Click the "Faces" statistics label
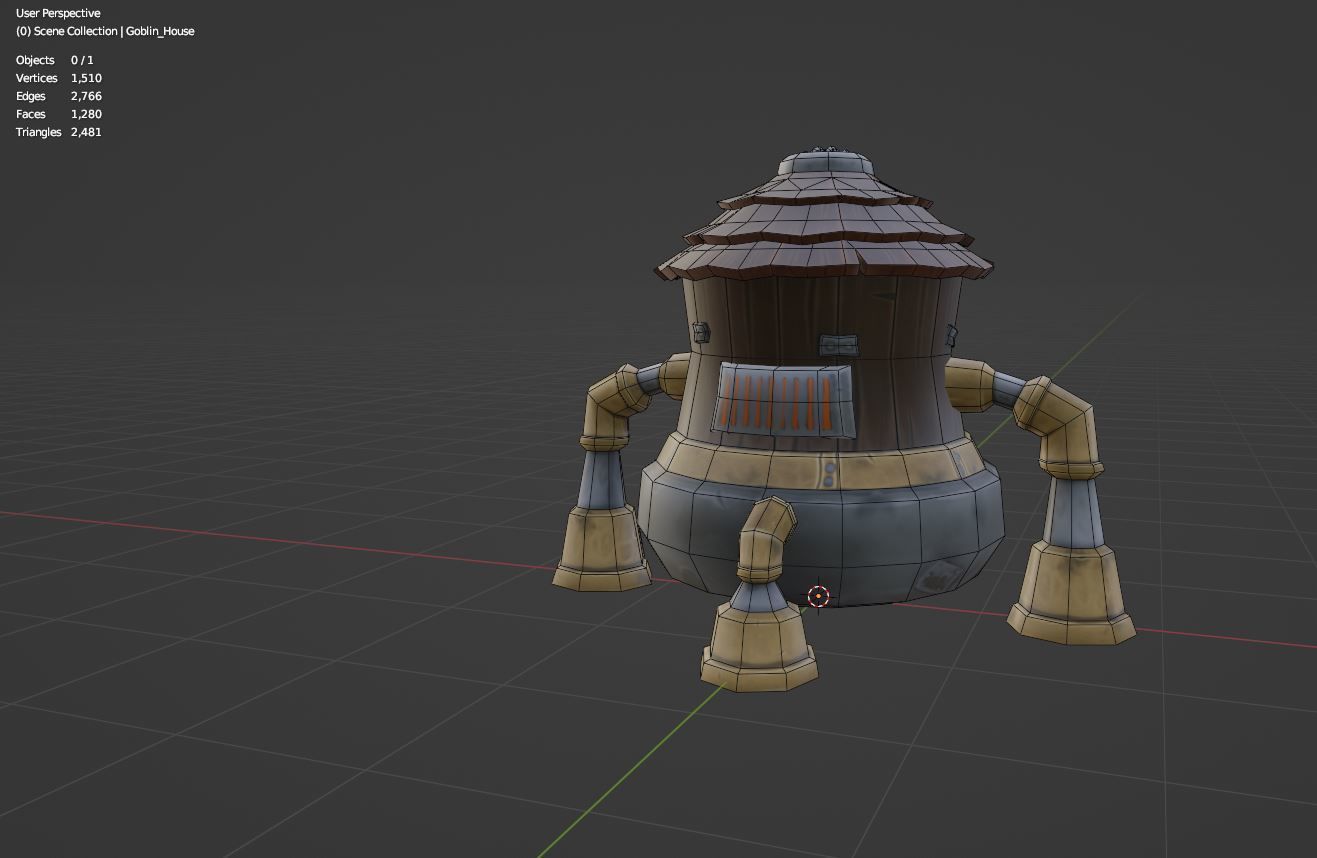The image size is (1317, 858). tap(31, 114)
